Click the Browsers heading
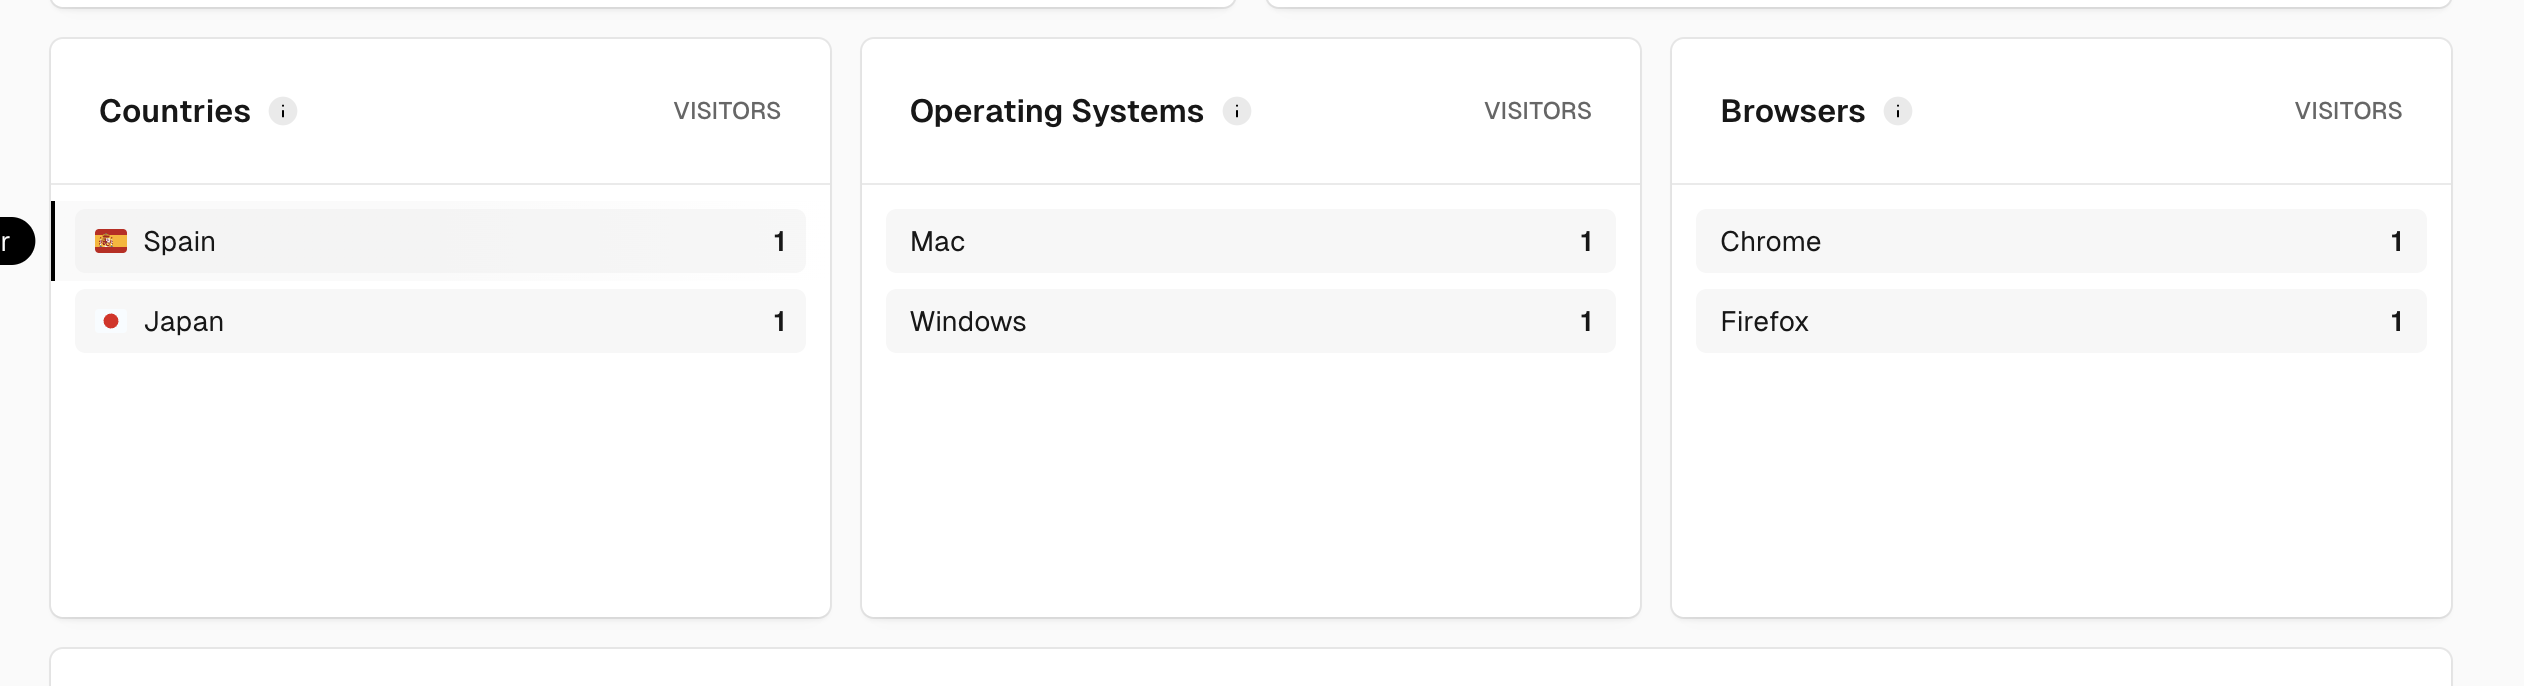 click(x=1793, y=111)
